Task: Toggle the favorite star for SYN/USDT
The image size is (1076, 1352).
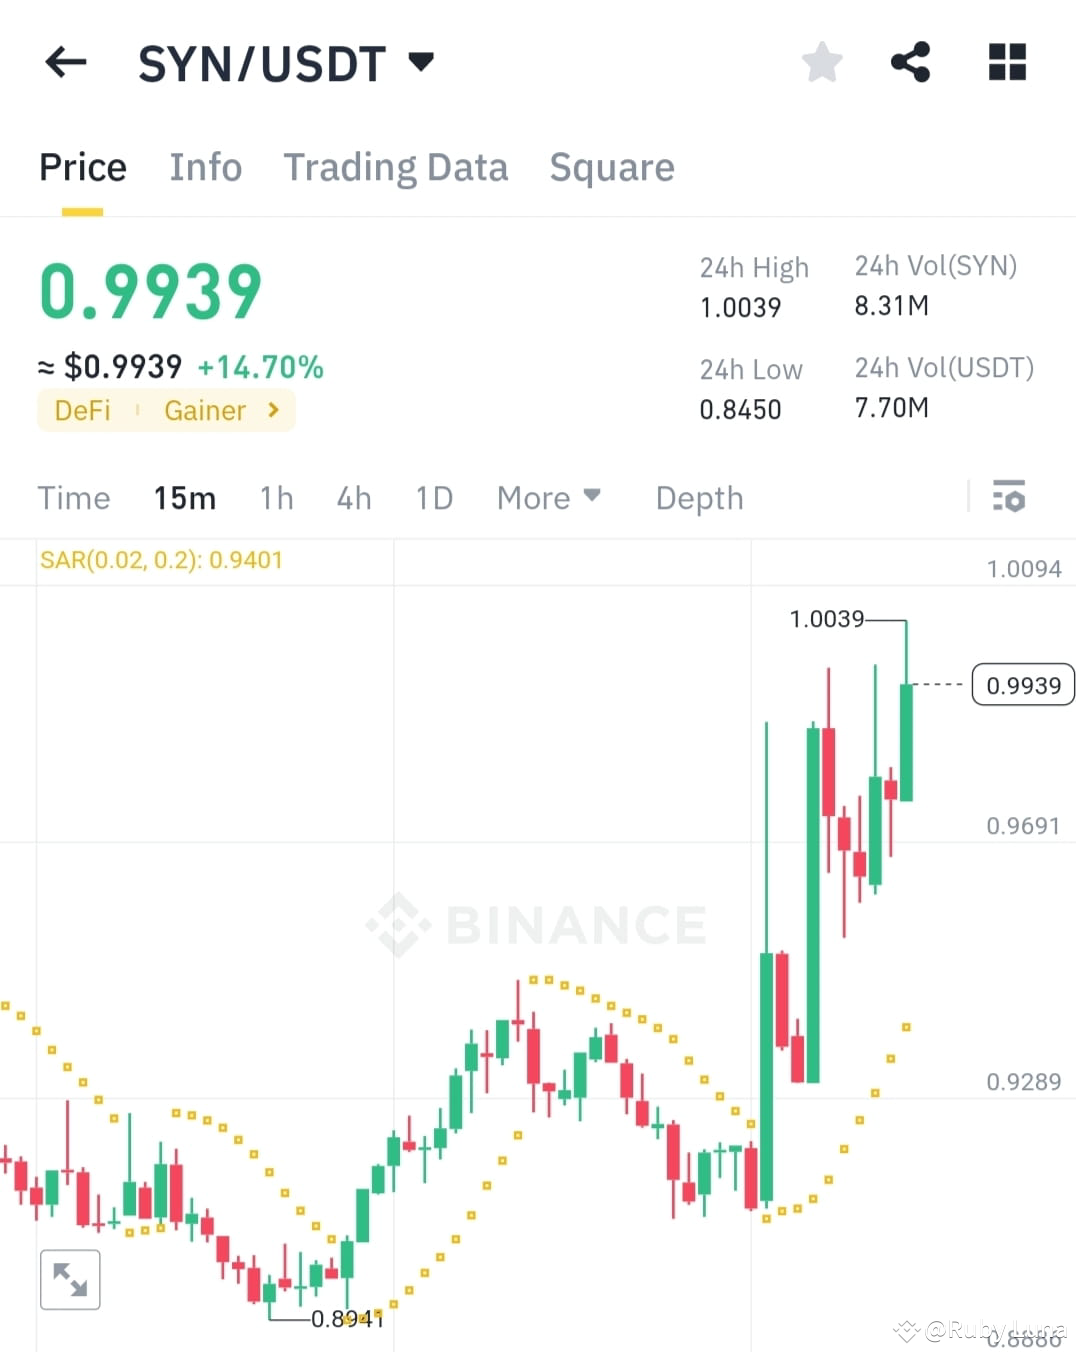Action: tap(821, 61)
